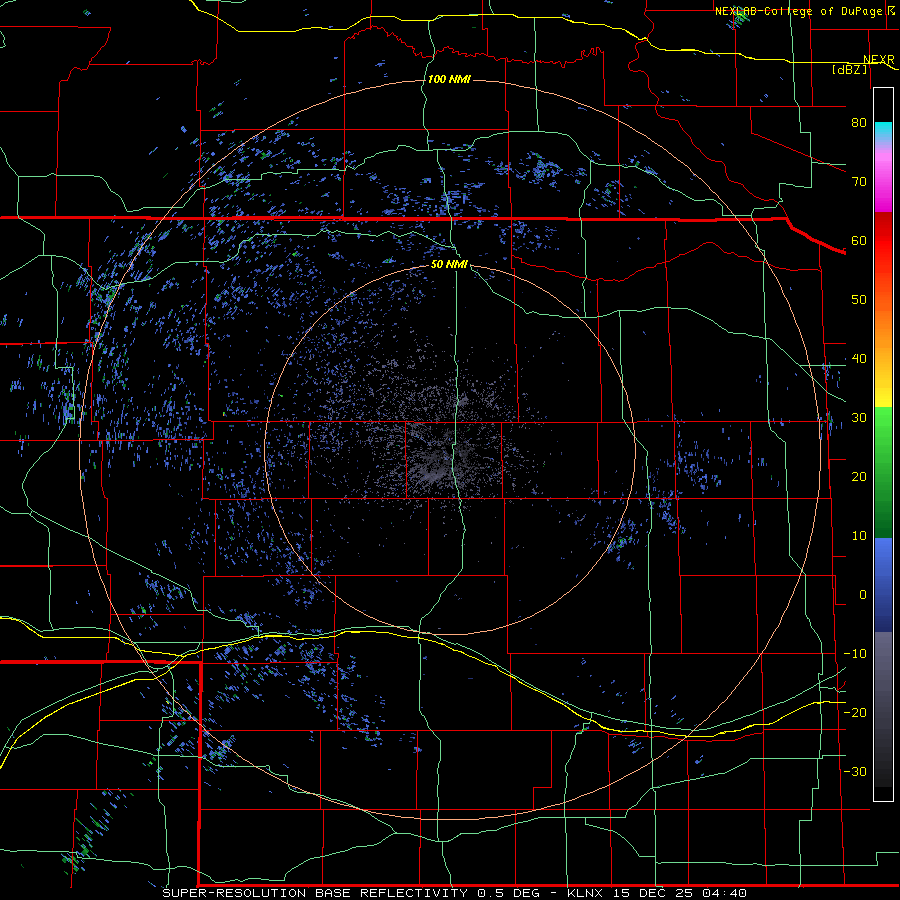Click the blue band of the reflectivity color bar
The width and height of the screenshot is (900, 900).
point(883,585)
